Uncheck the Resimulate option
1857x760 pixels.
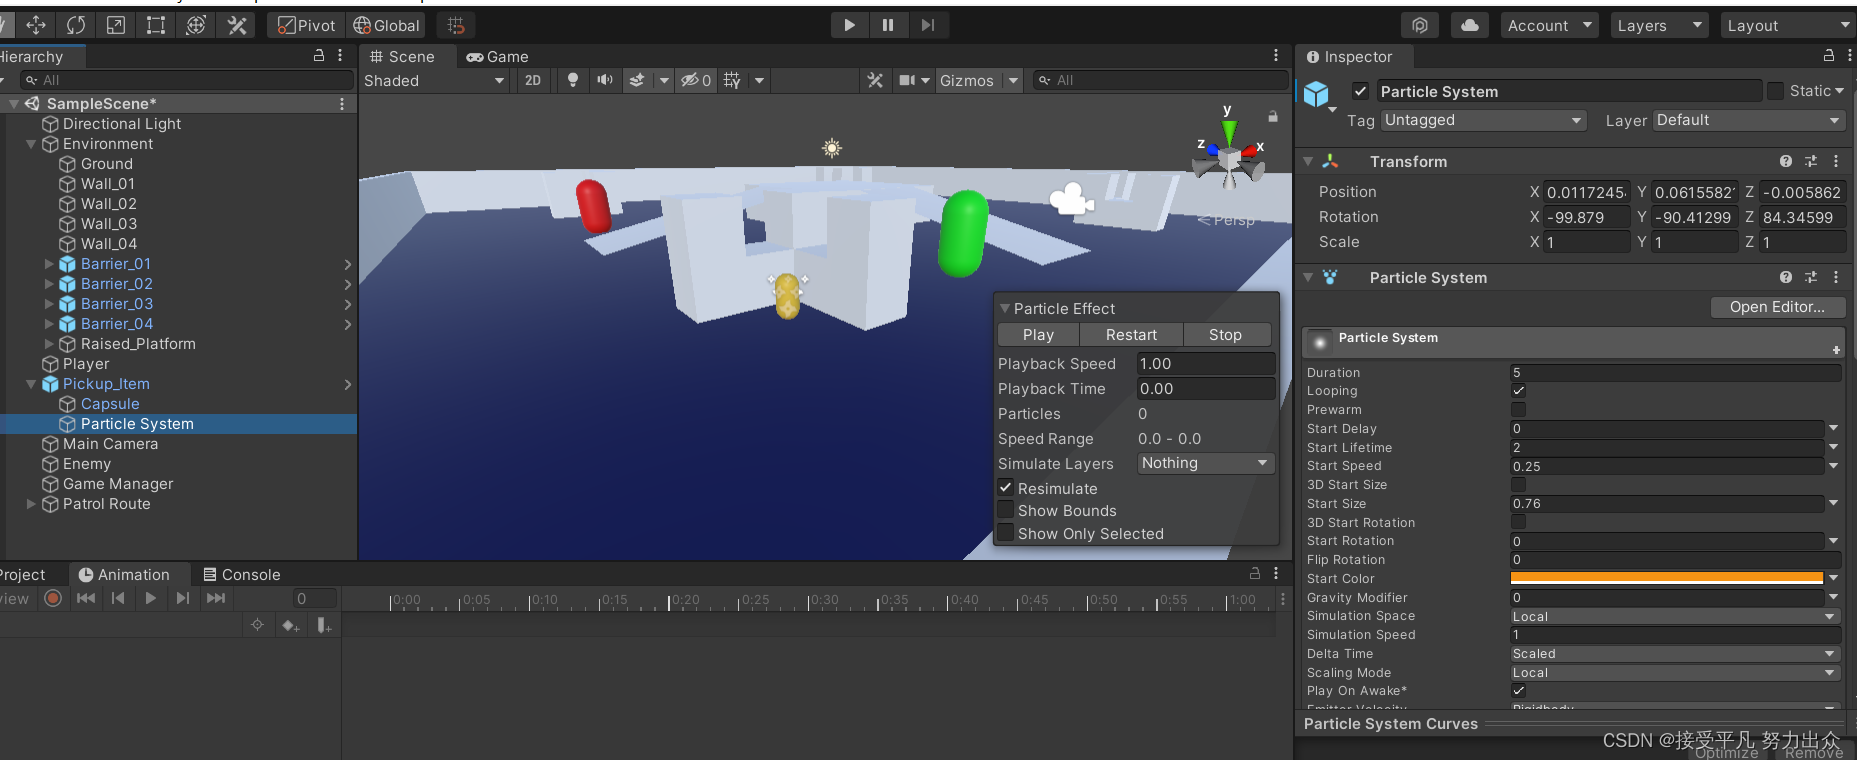[x=1006, y=487]
